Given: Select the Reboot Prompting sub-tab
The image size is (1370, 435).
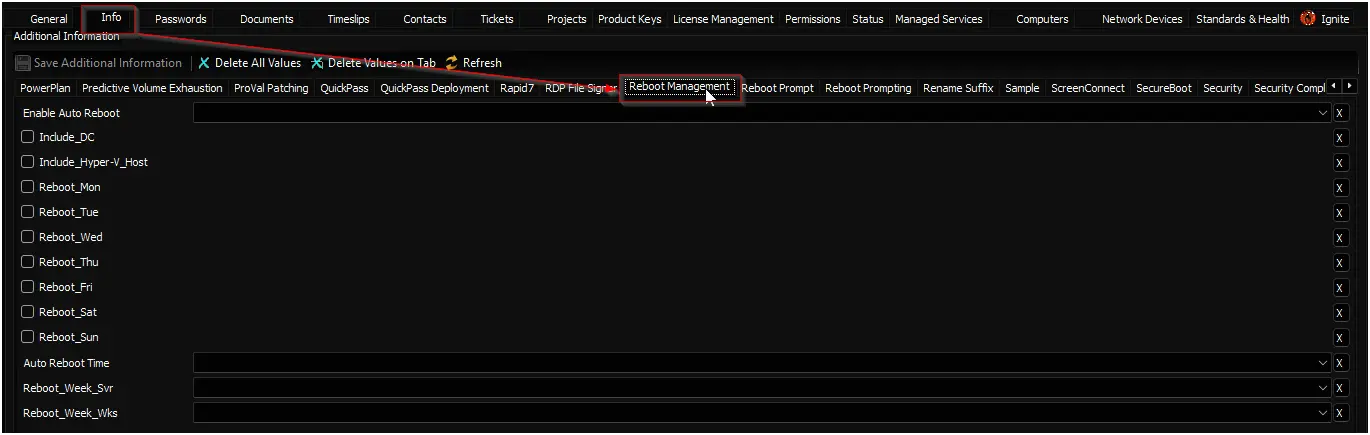Looking at the screenshot, I should click(868, 88).
